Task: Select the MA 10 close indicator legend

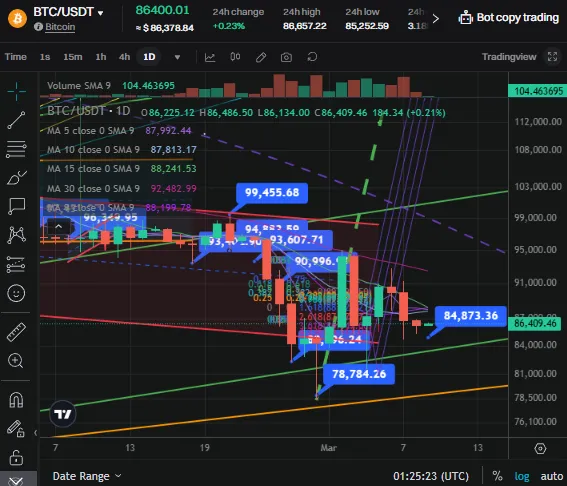Action: click(x=122, y=150)
